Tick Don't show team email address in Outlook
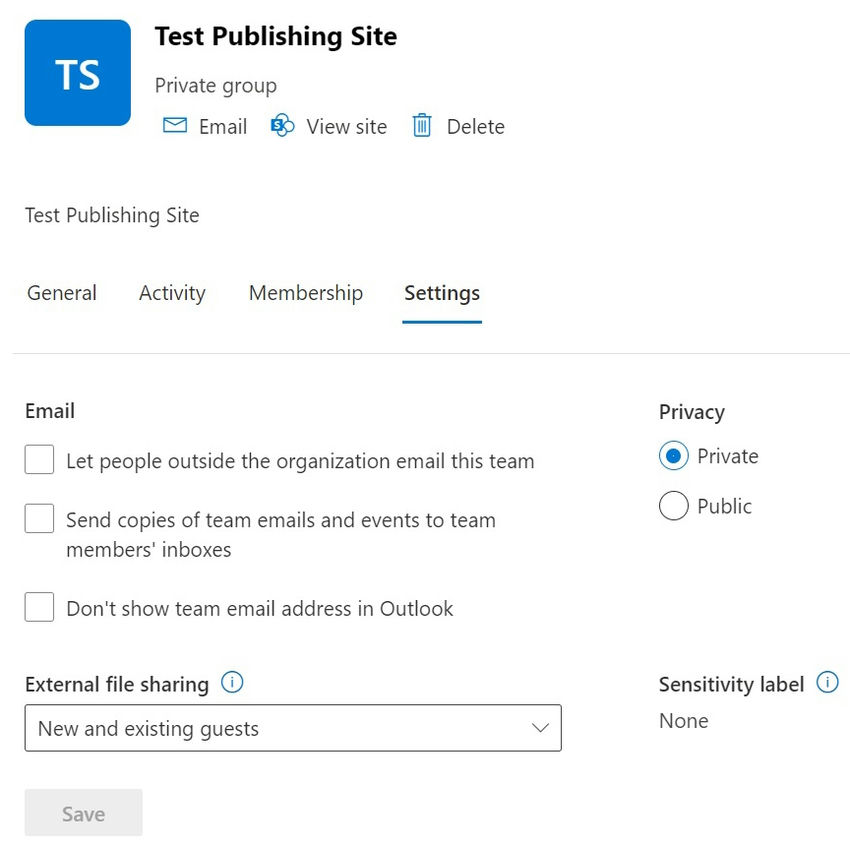 39,607
